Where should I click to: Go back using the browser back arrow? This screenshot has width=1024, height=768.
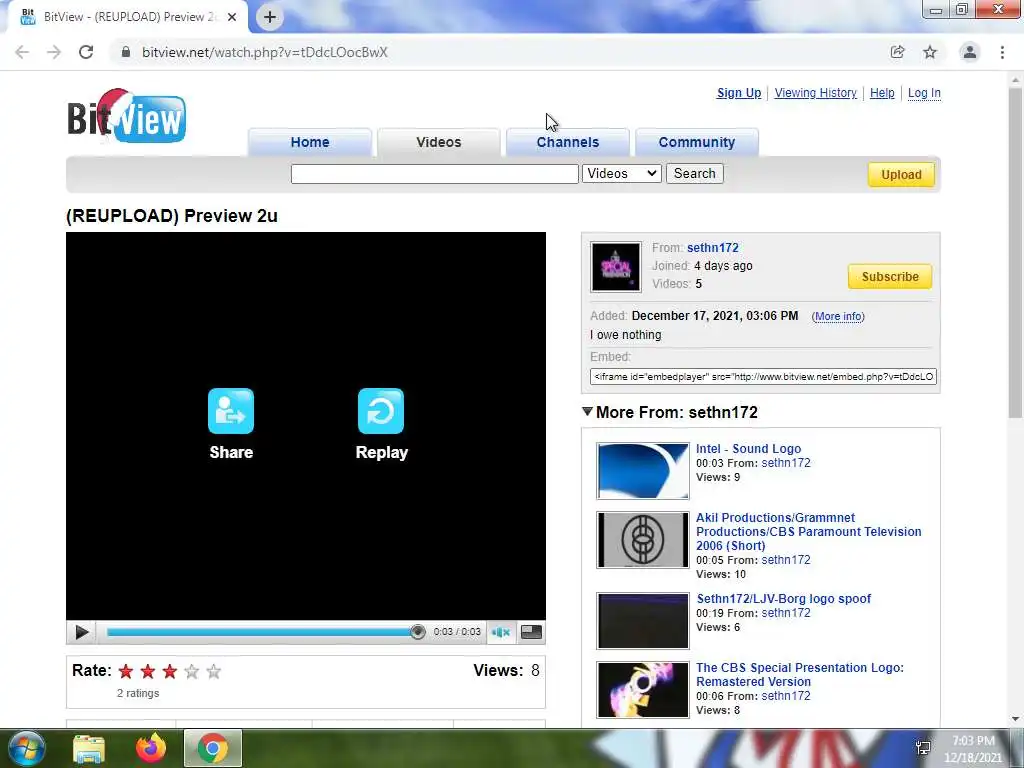(x=22, y=52)
